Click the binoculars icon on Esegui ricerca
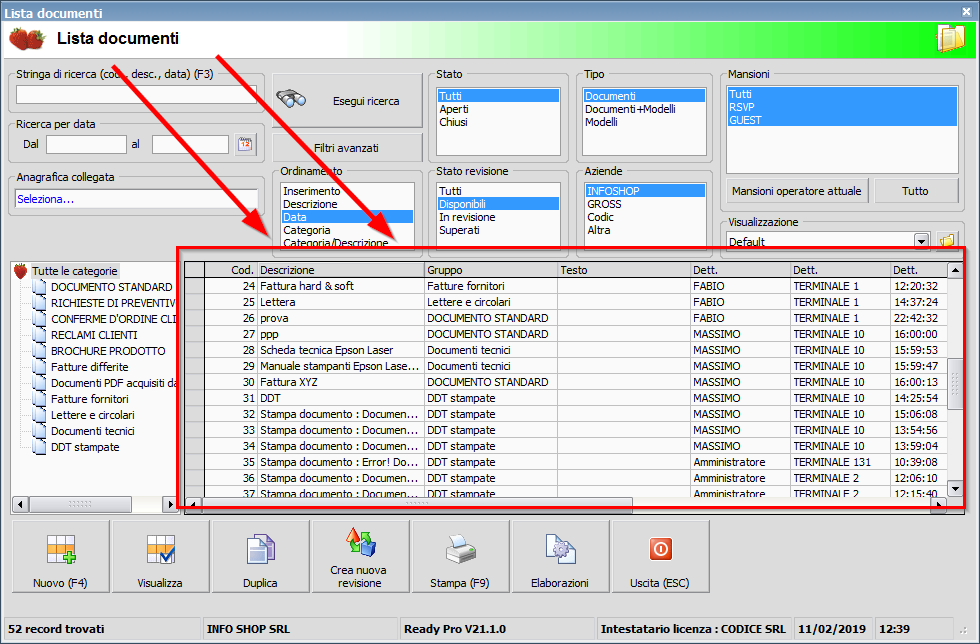Viewport: 980px width, 644px height. 291,99
